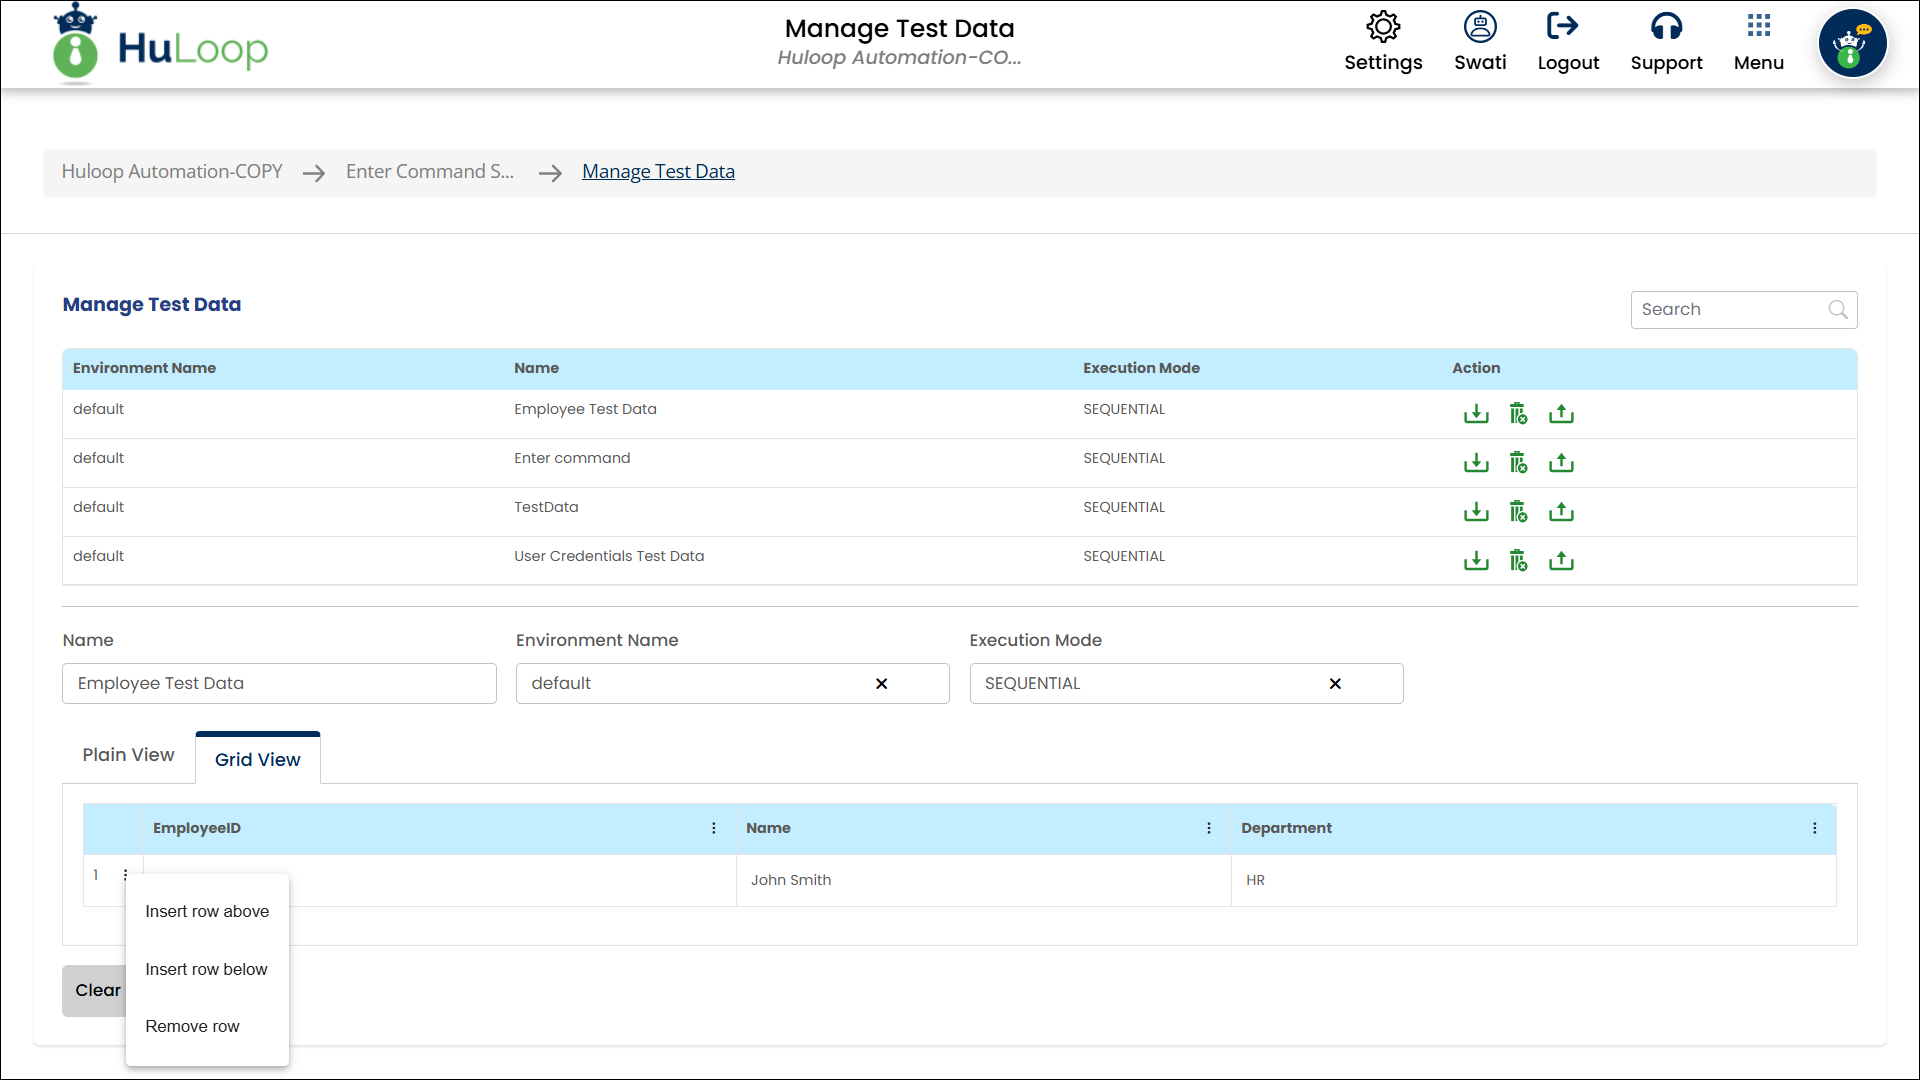Choose Insert row below

(207, 970)
